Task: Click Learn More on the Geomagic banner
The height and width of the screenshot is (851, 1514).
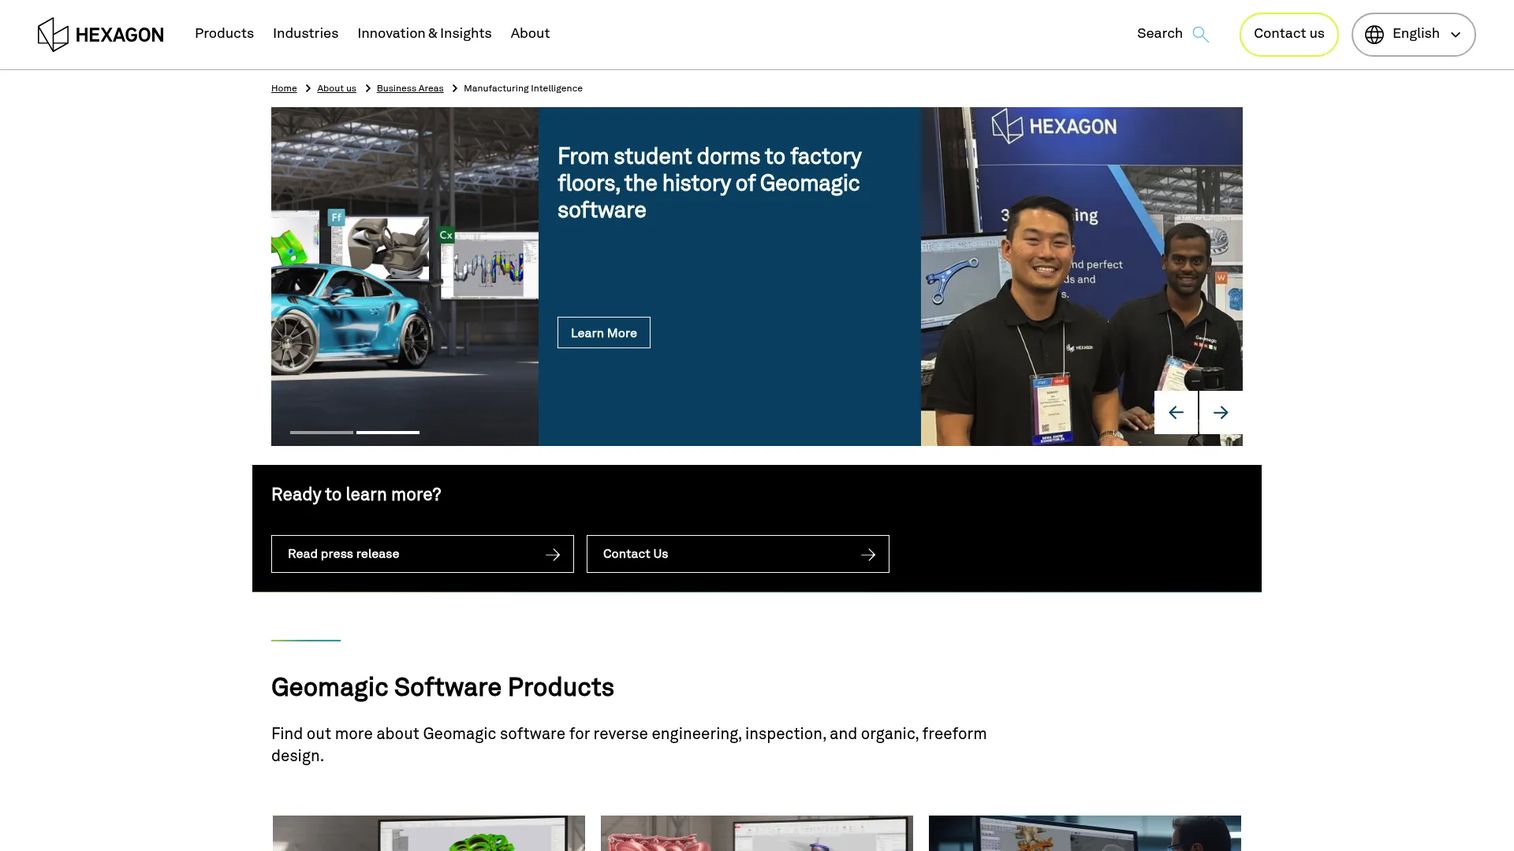Action: (604, 333)
